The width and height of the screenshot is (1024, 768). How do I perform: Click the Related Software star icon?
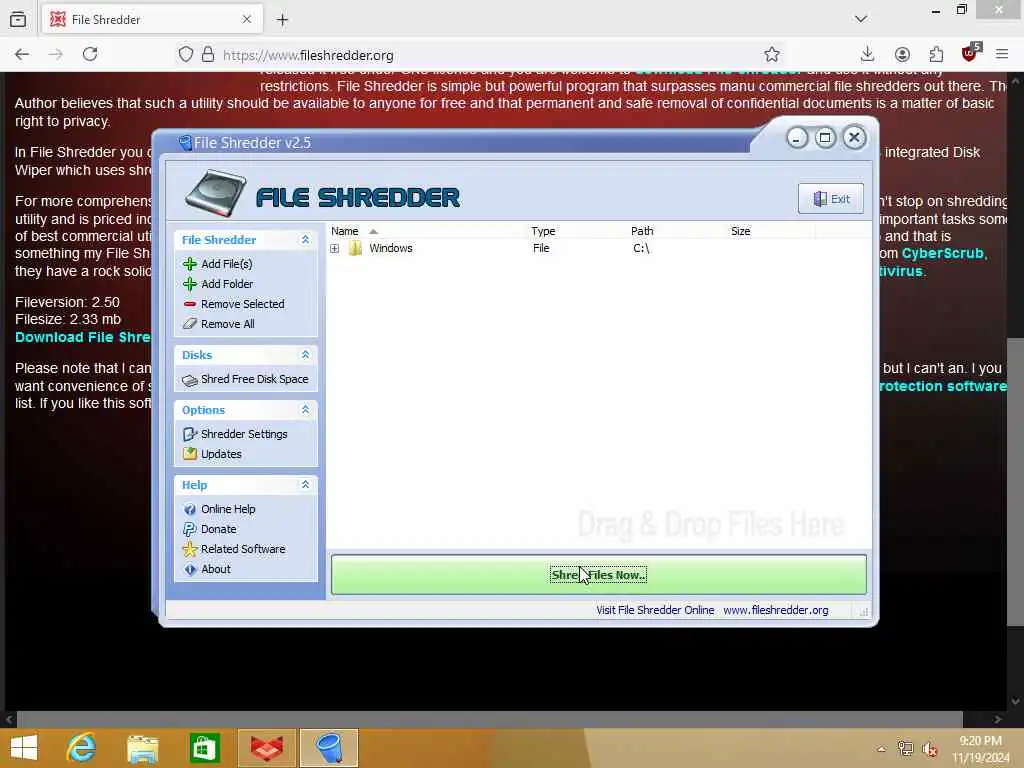(x=190, y=549)
